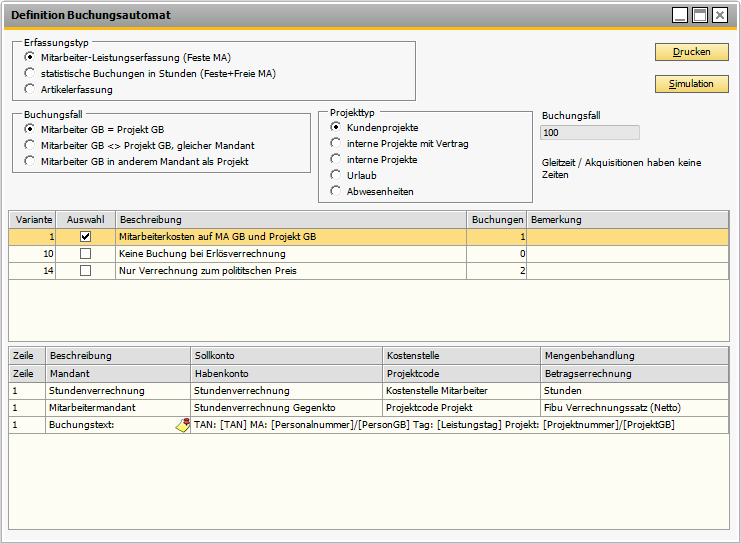
Task: Select statistische Buchungen in Stunden option
Action: (30, 74)
